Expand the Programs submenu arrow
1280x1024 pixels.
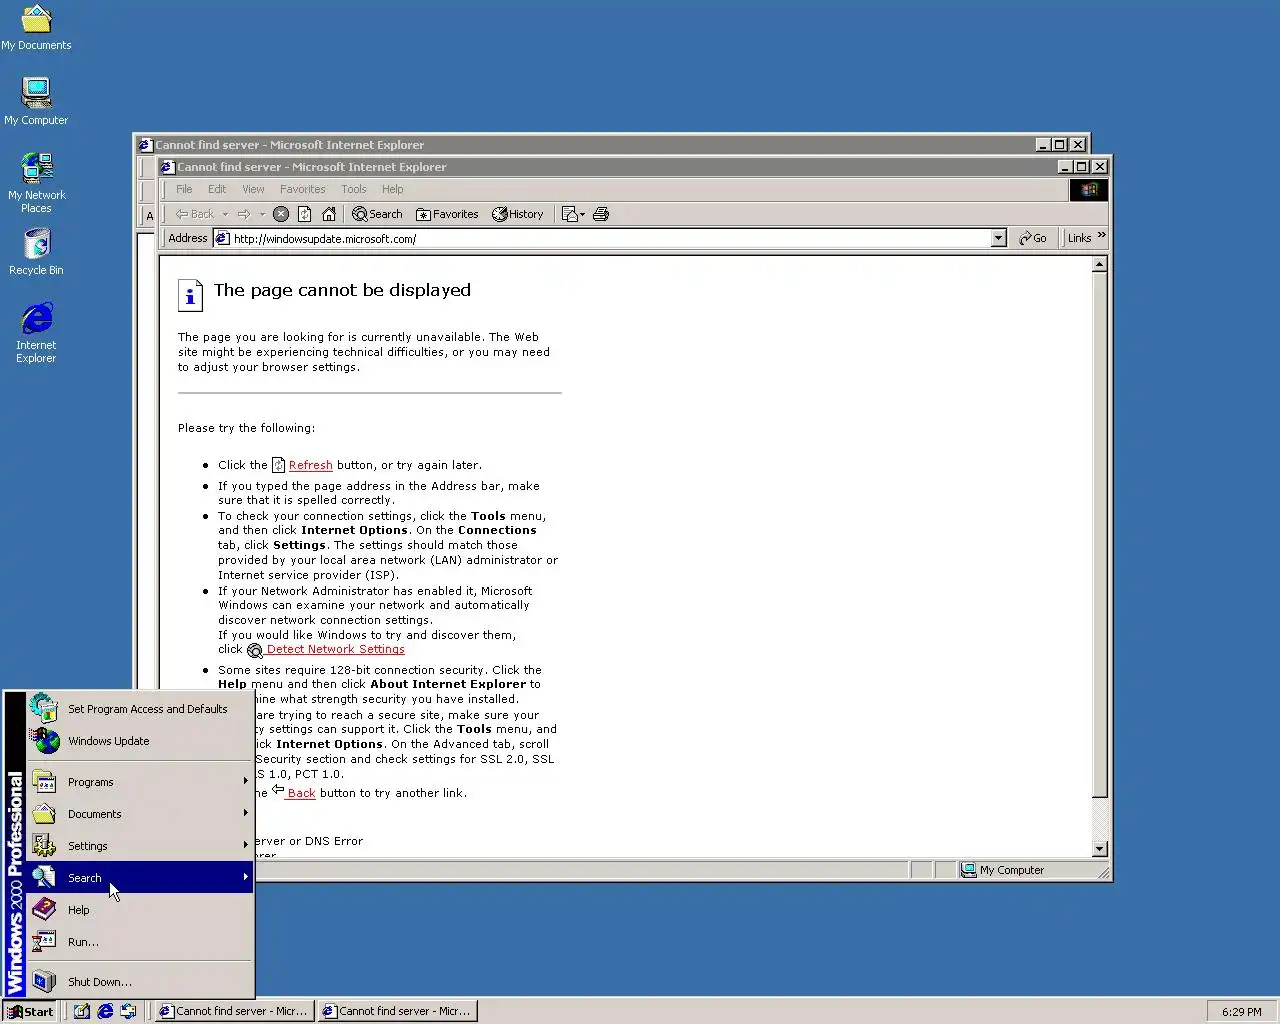[x=245, y=781]
